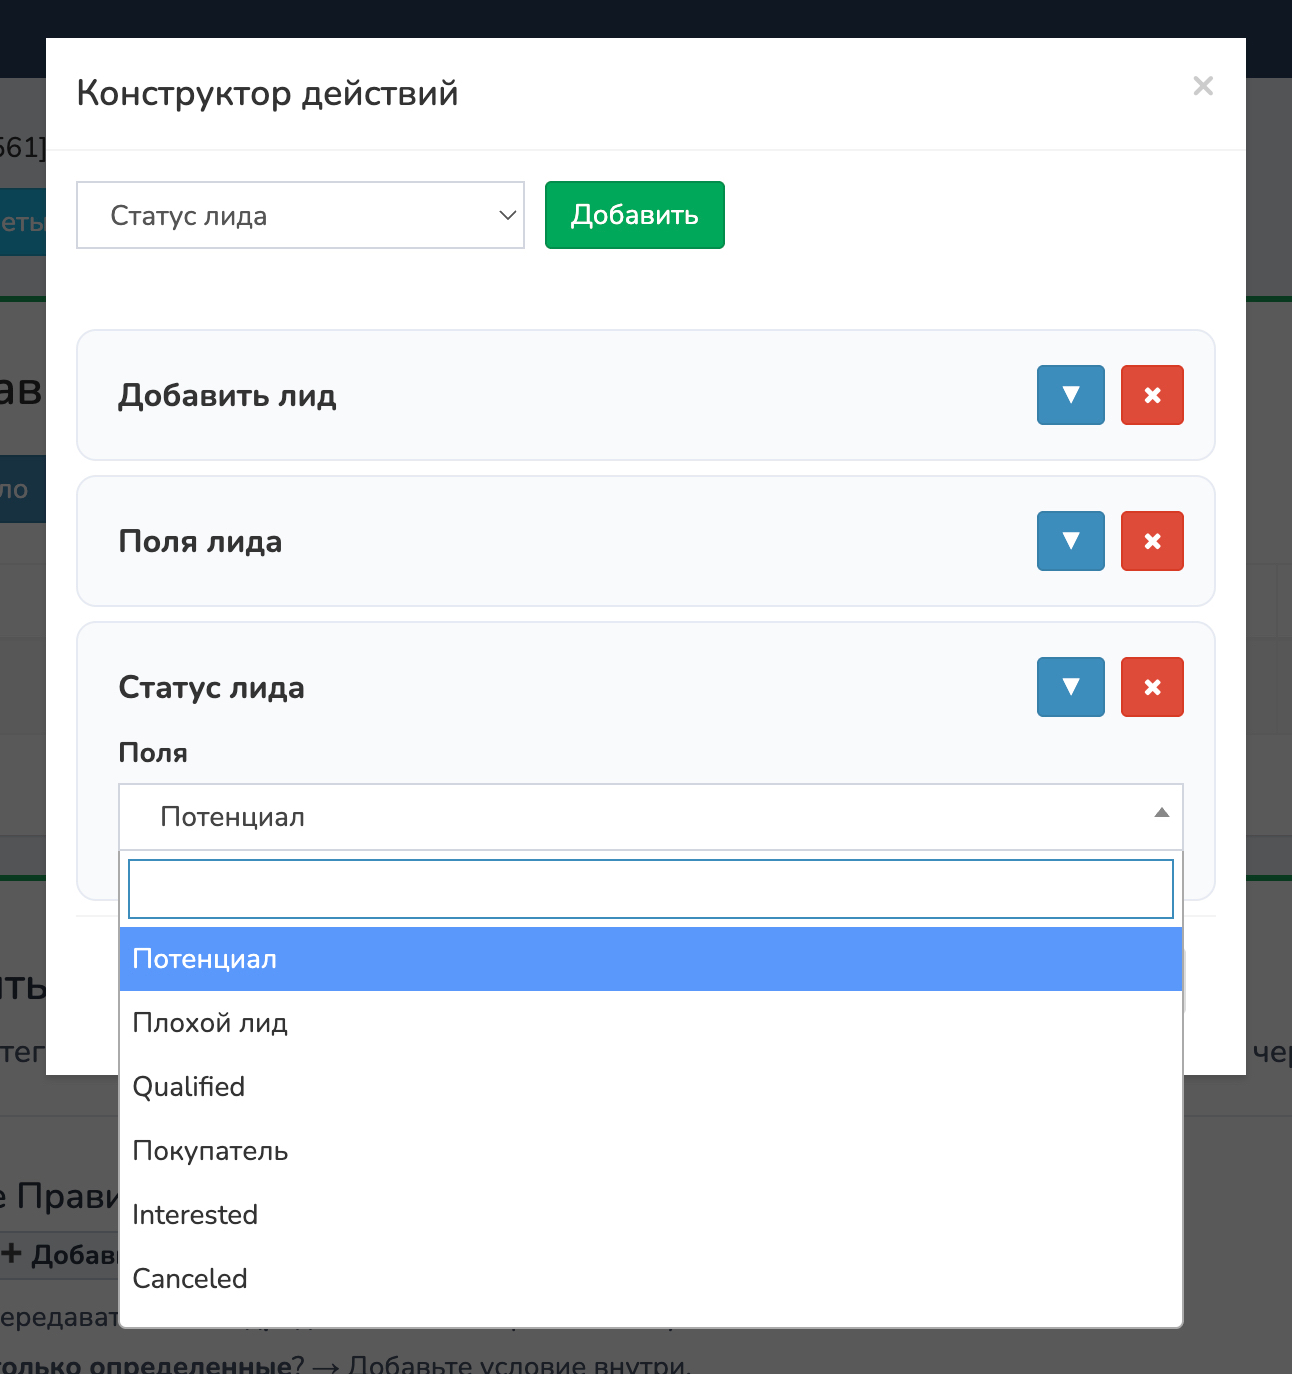Move Поля лида block down

1070,541
